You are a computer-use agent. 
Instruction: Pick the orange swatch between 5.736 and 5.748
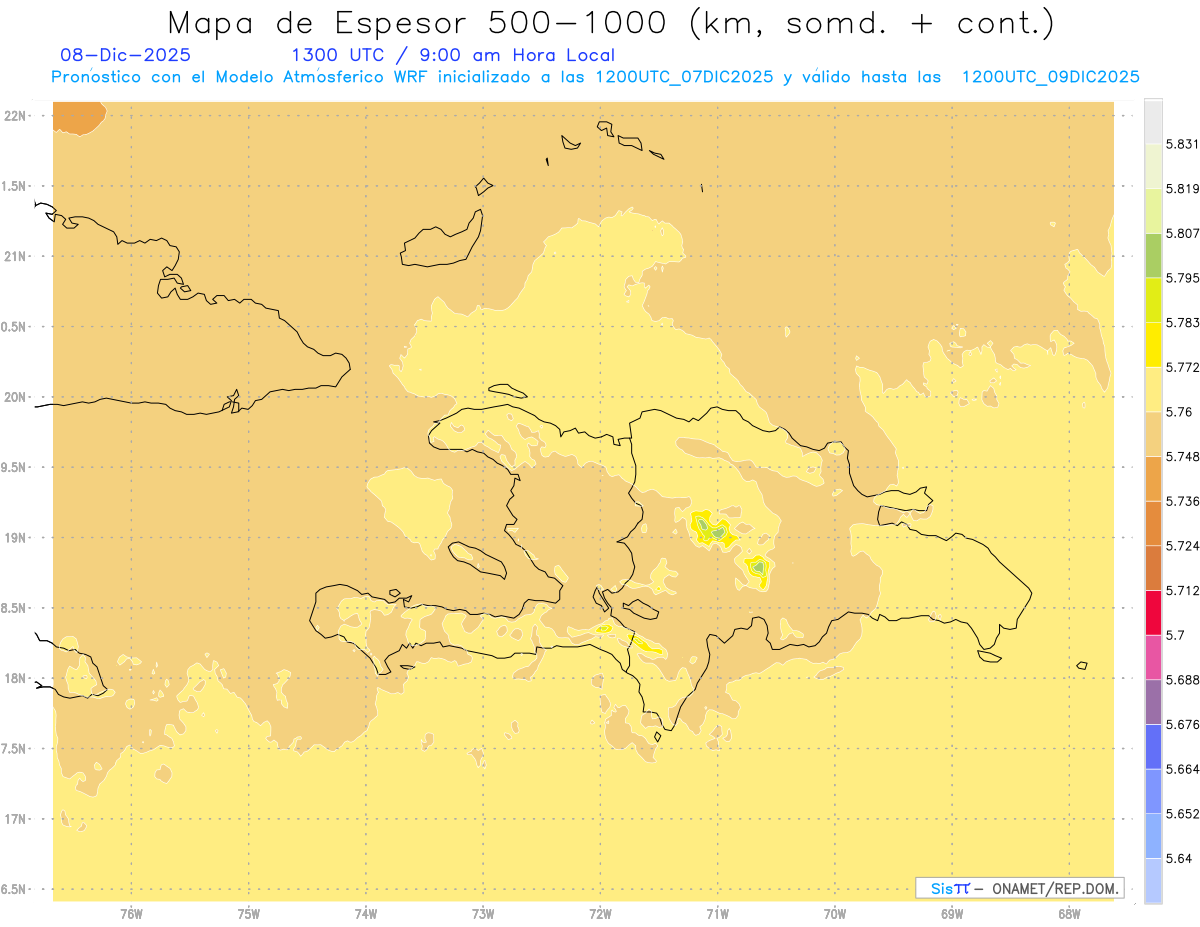[x=1153, y=479]
